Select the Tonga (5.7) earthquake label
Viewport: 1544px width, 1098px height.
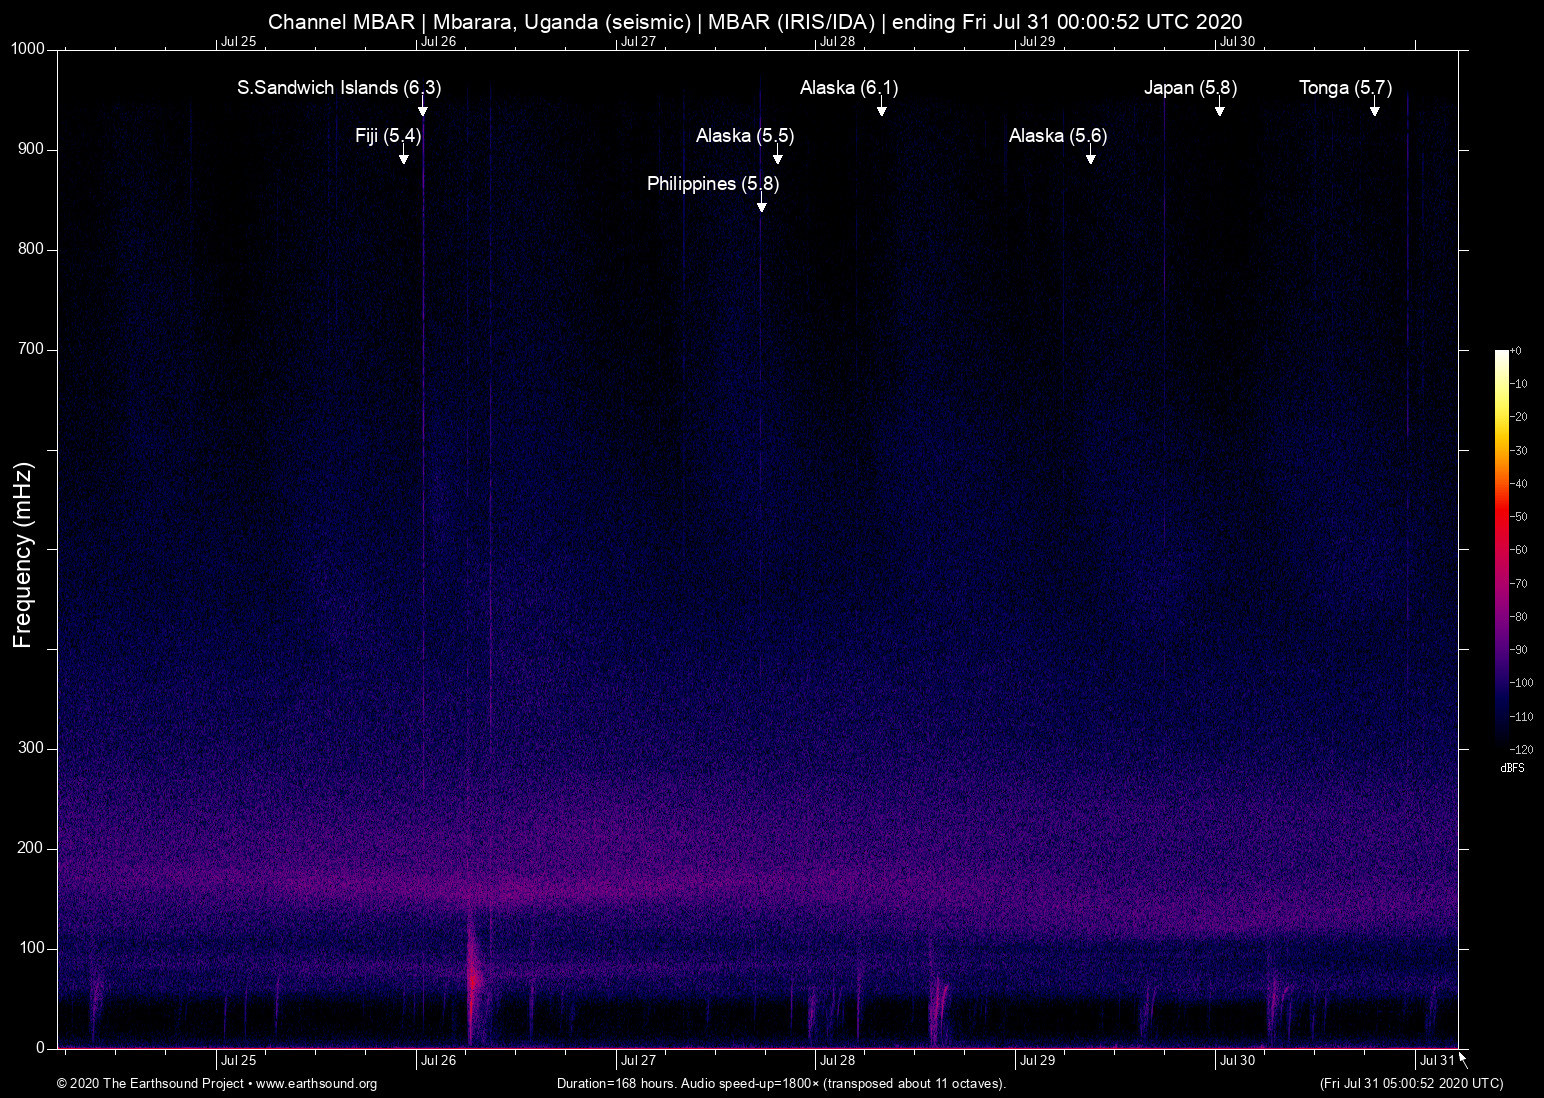point(1344,88)
